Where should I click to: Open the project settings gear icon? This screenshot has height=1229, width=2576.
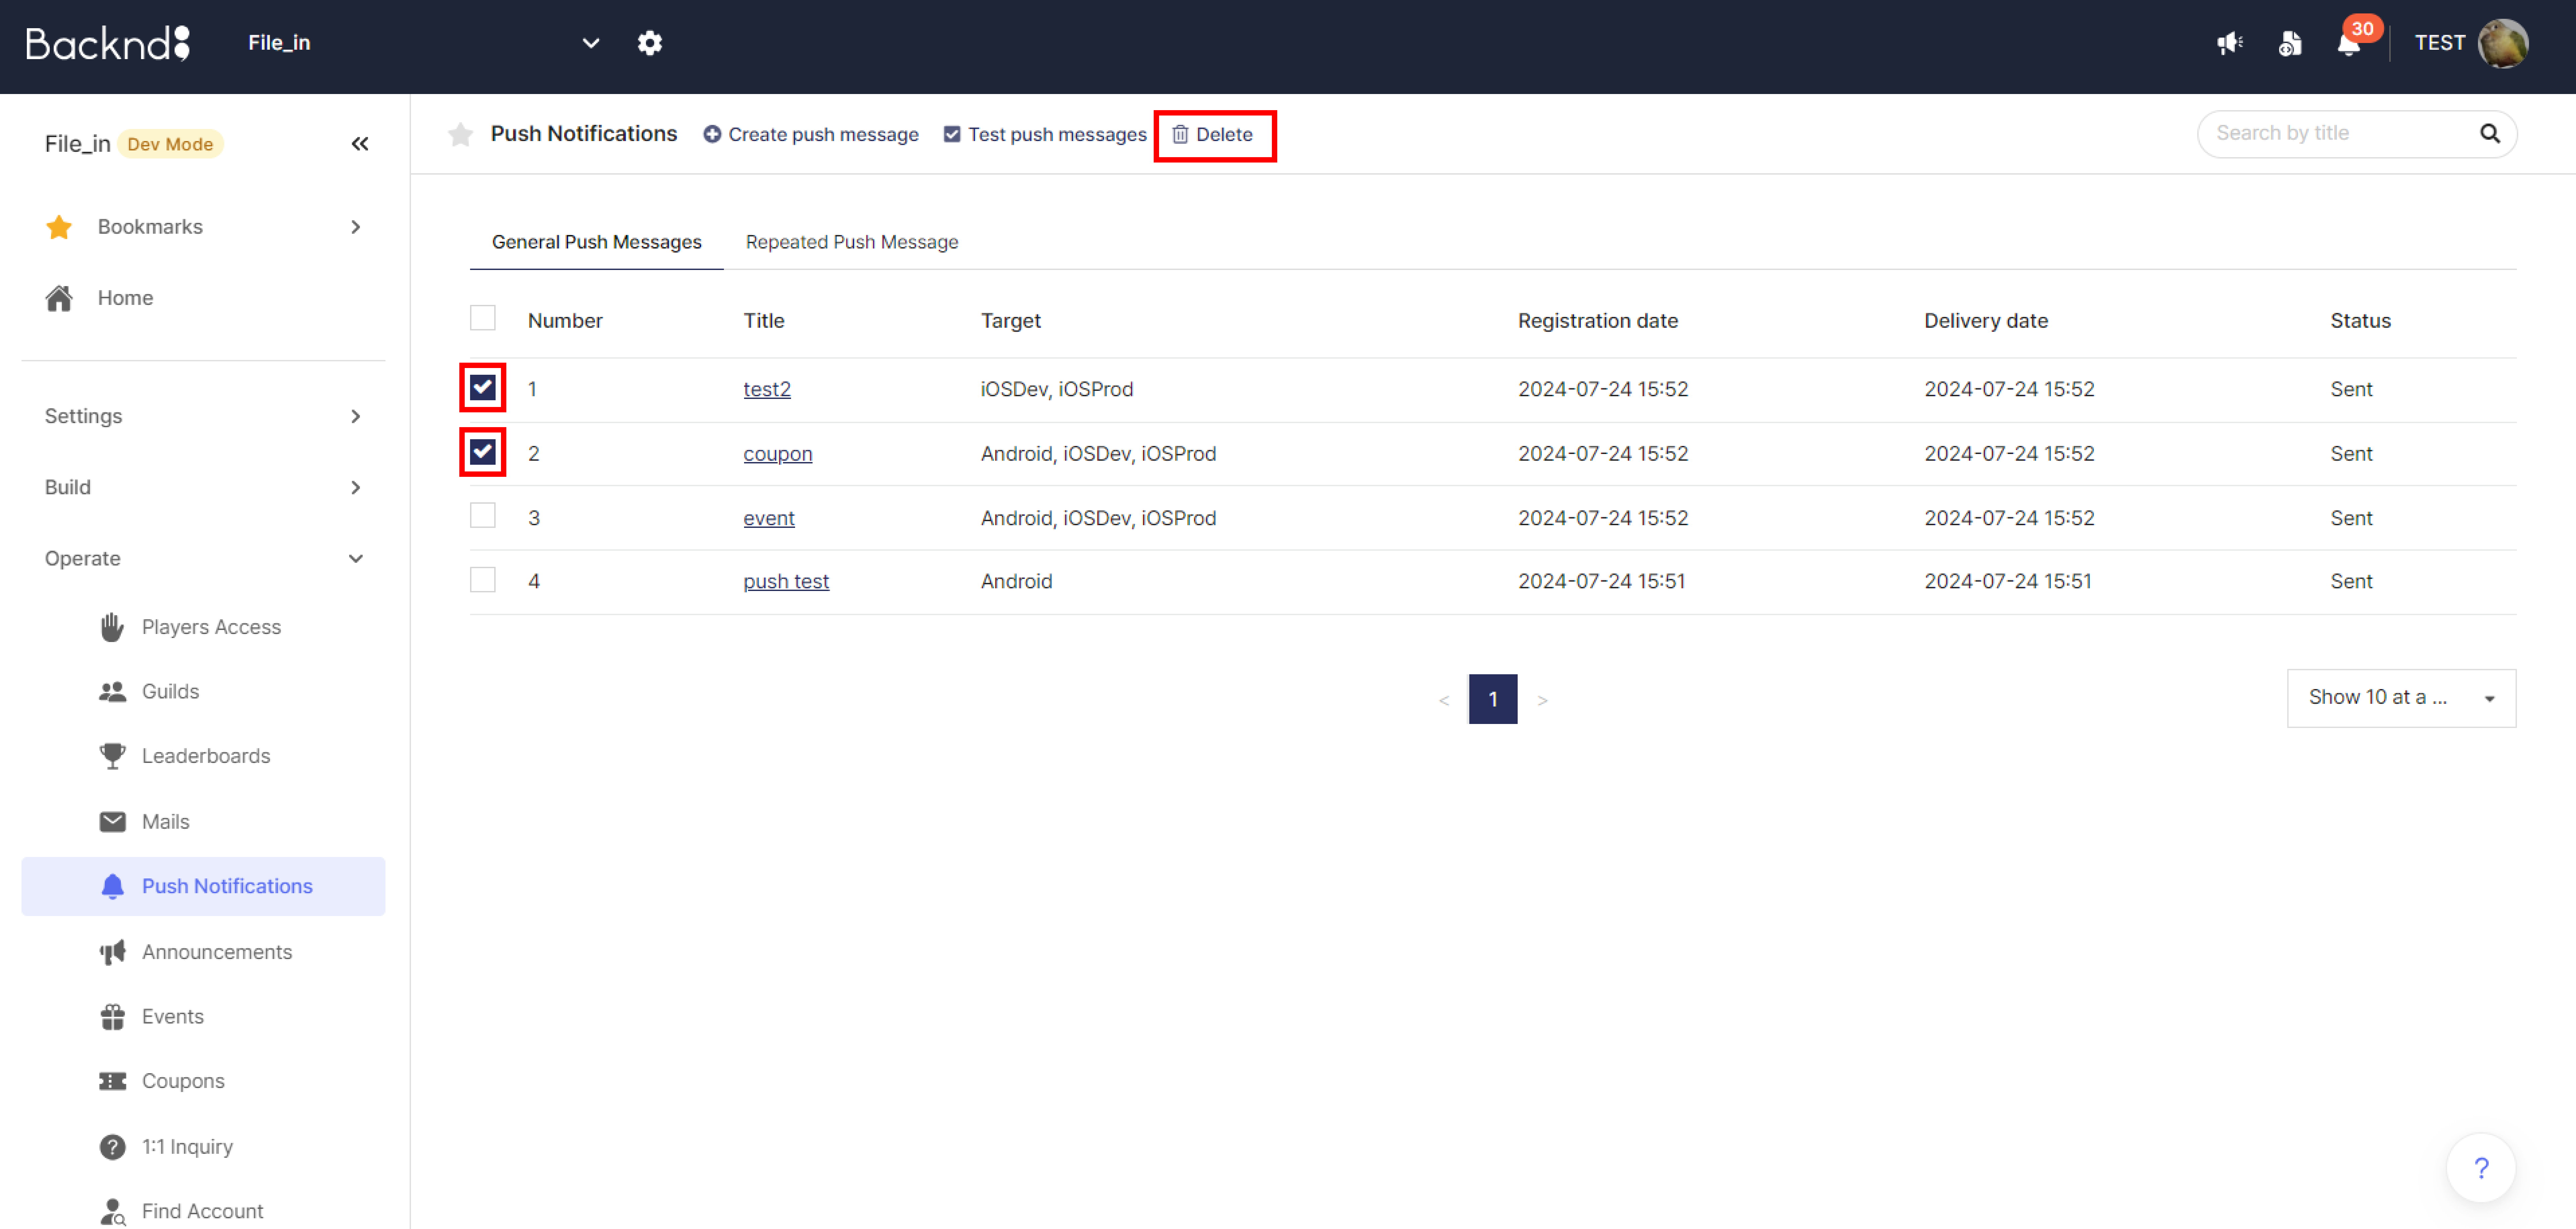(650, 43)
